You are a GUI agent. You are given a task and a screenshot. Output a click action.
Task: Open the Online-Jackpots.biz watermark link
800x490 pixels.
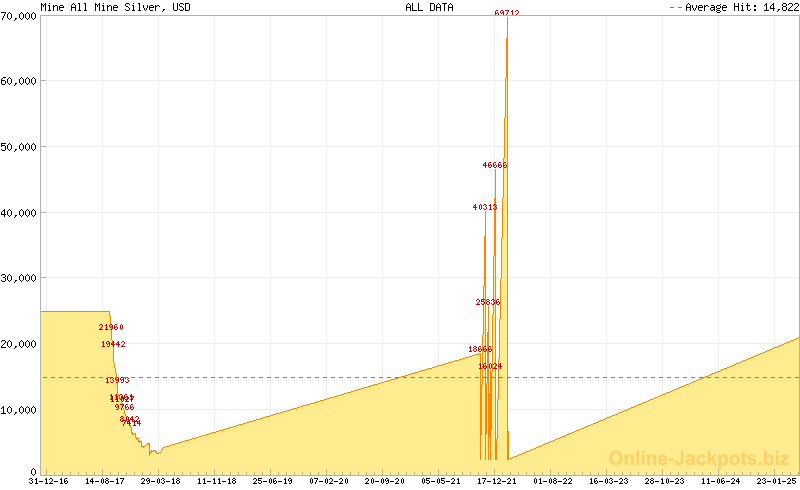pyautogui.click(x=693, y=458)
